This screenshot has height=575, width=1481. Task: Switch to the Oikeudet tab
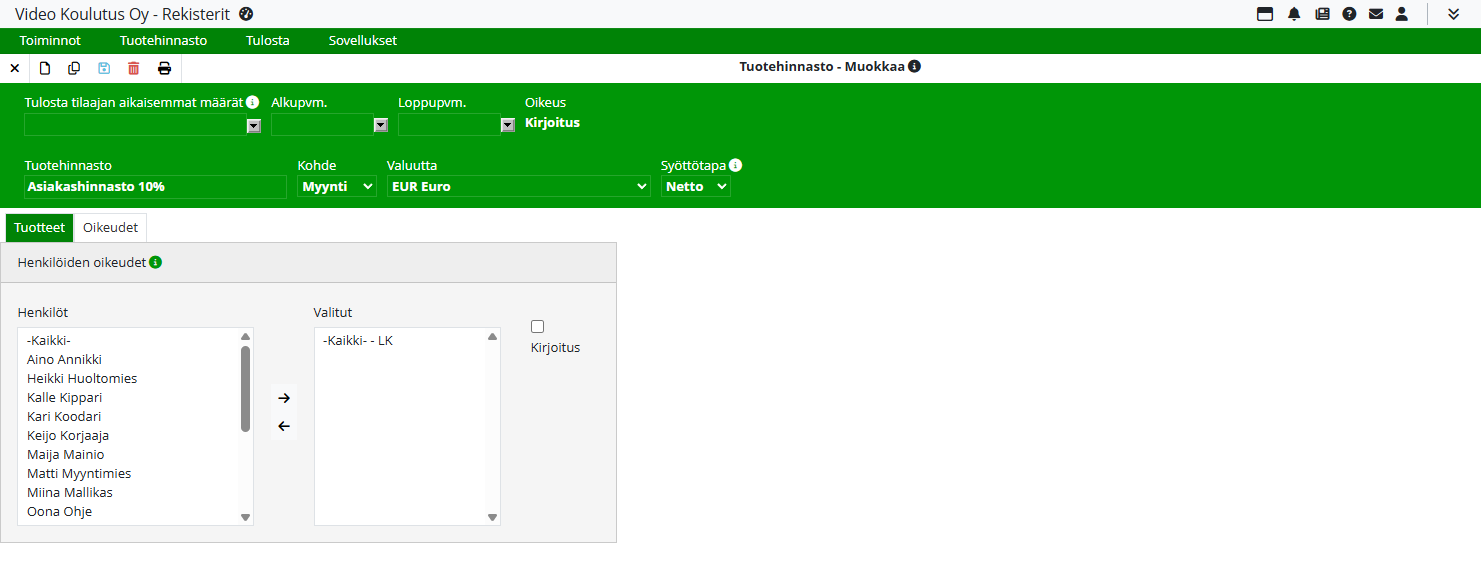110,228
